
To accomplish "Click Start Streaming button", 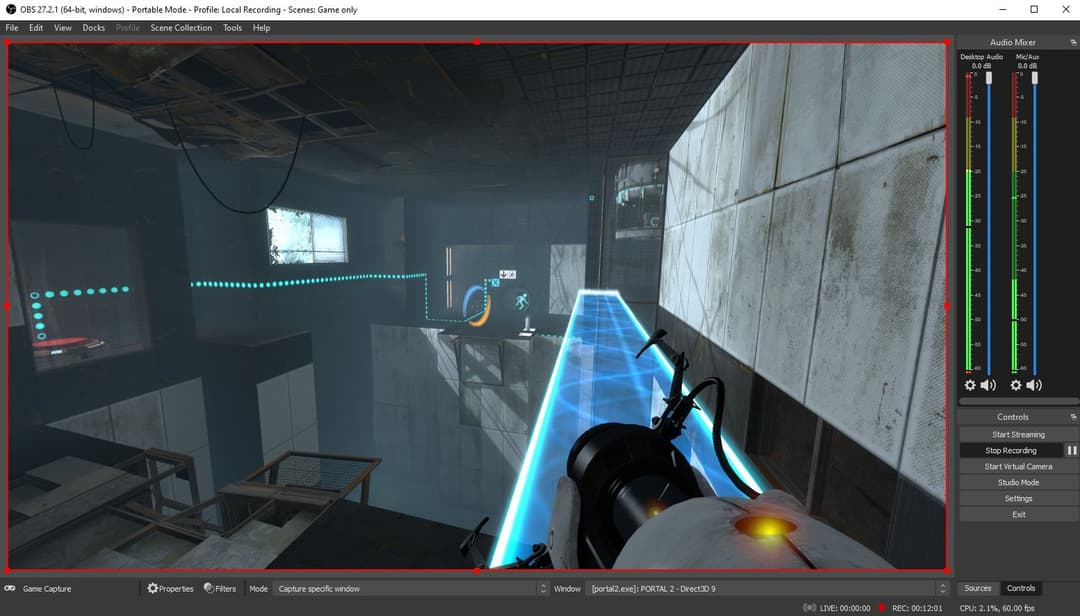I will 1018,435.
